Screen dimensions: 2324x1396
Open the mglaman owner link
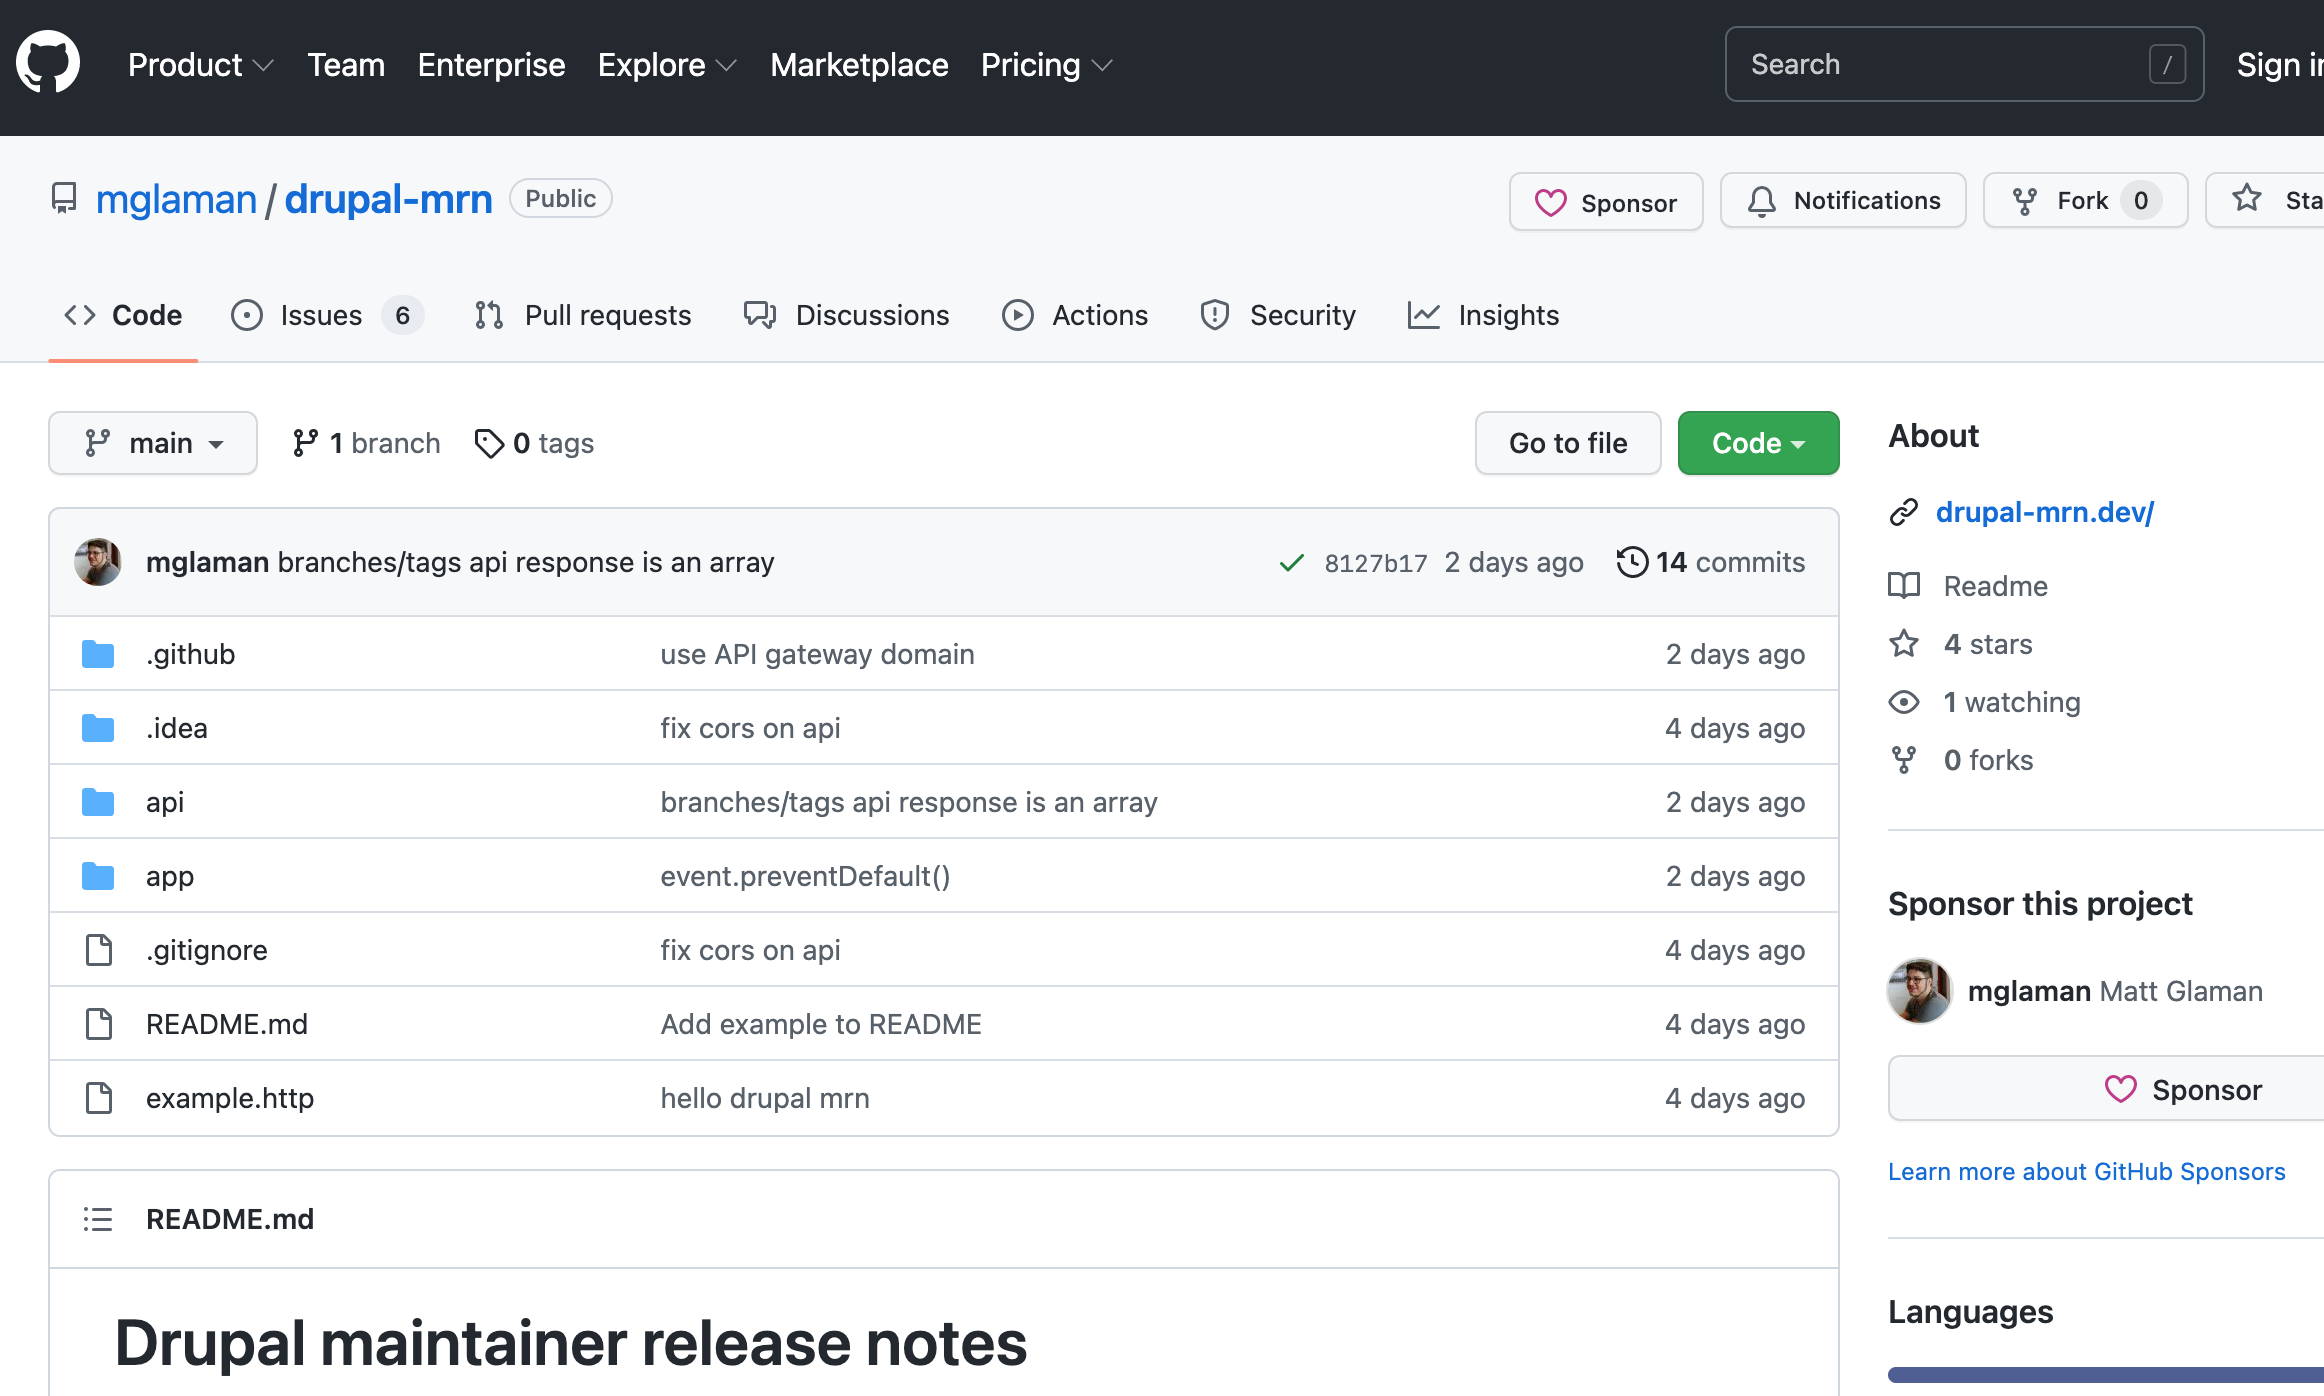click(176, 199)
